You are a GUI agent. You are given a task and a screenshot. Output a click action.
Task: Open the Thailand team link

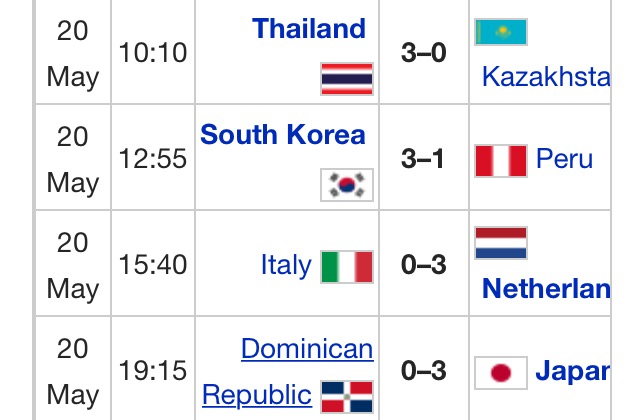tap(309, 29)
